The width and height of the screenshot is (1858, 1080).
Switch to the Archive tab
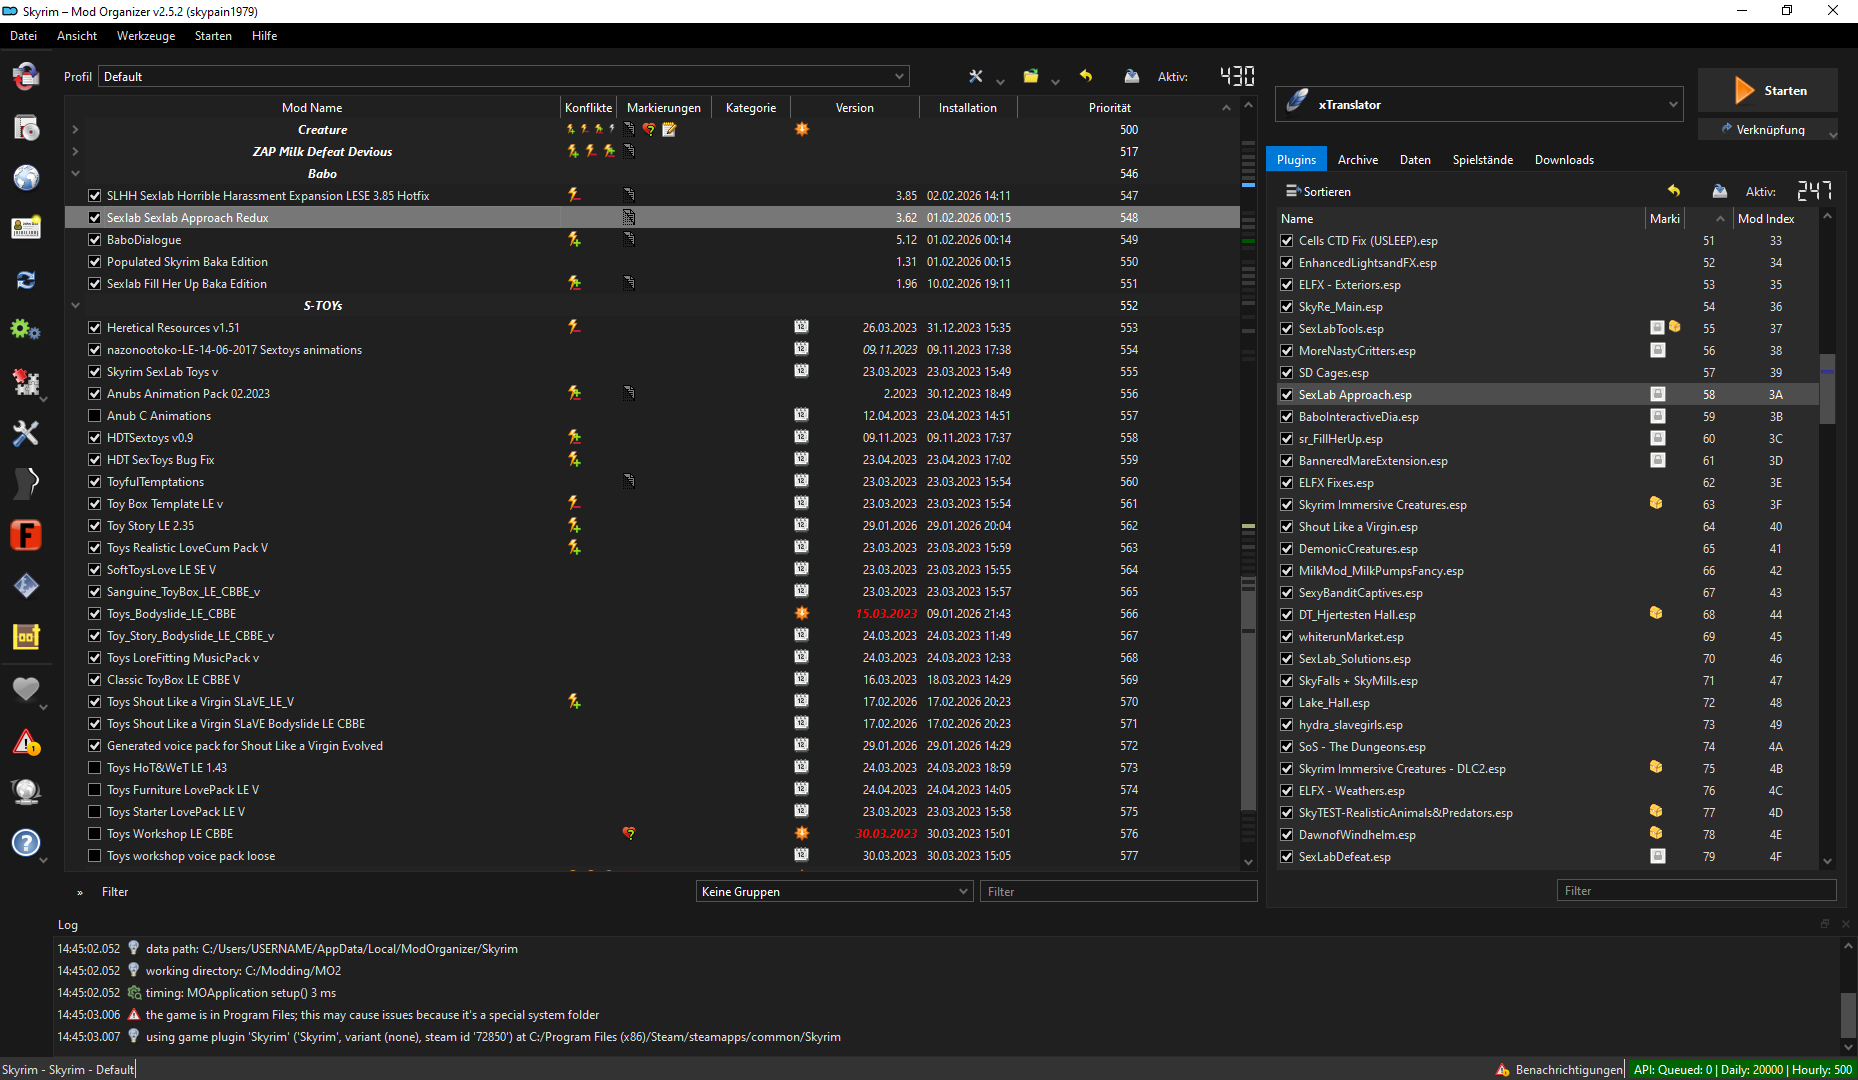[x=1358, y=160]
